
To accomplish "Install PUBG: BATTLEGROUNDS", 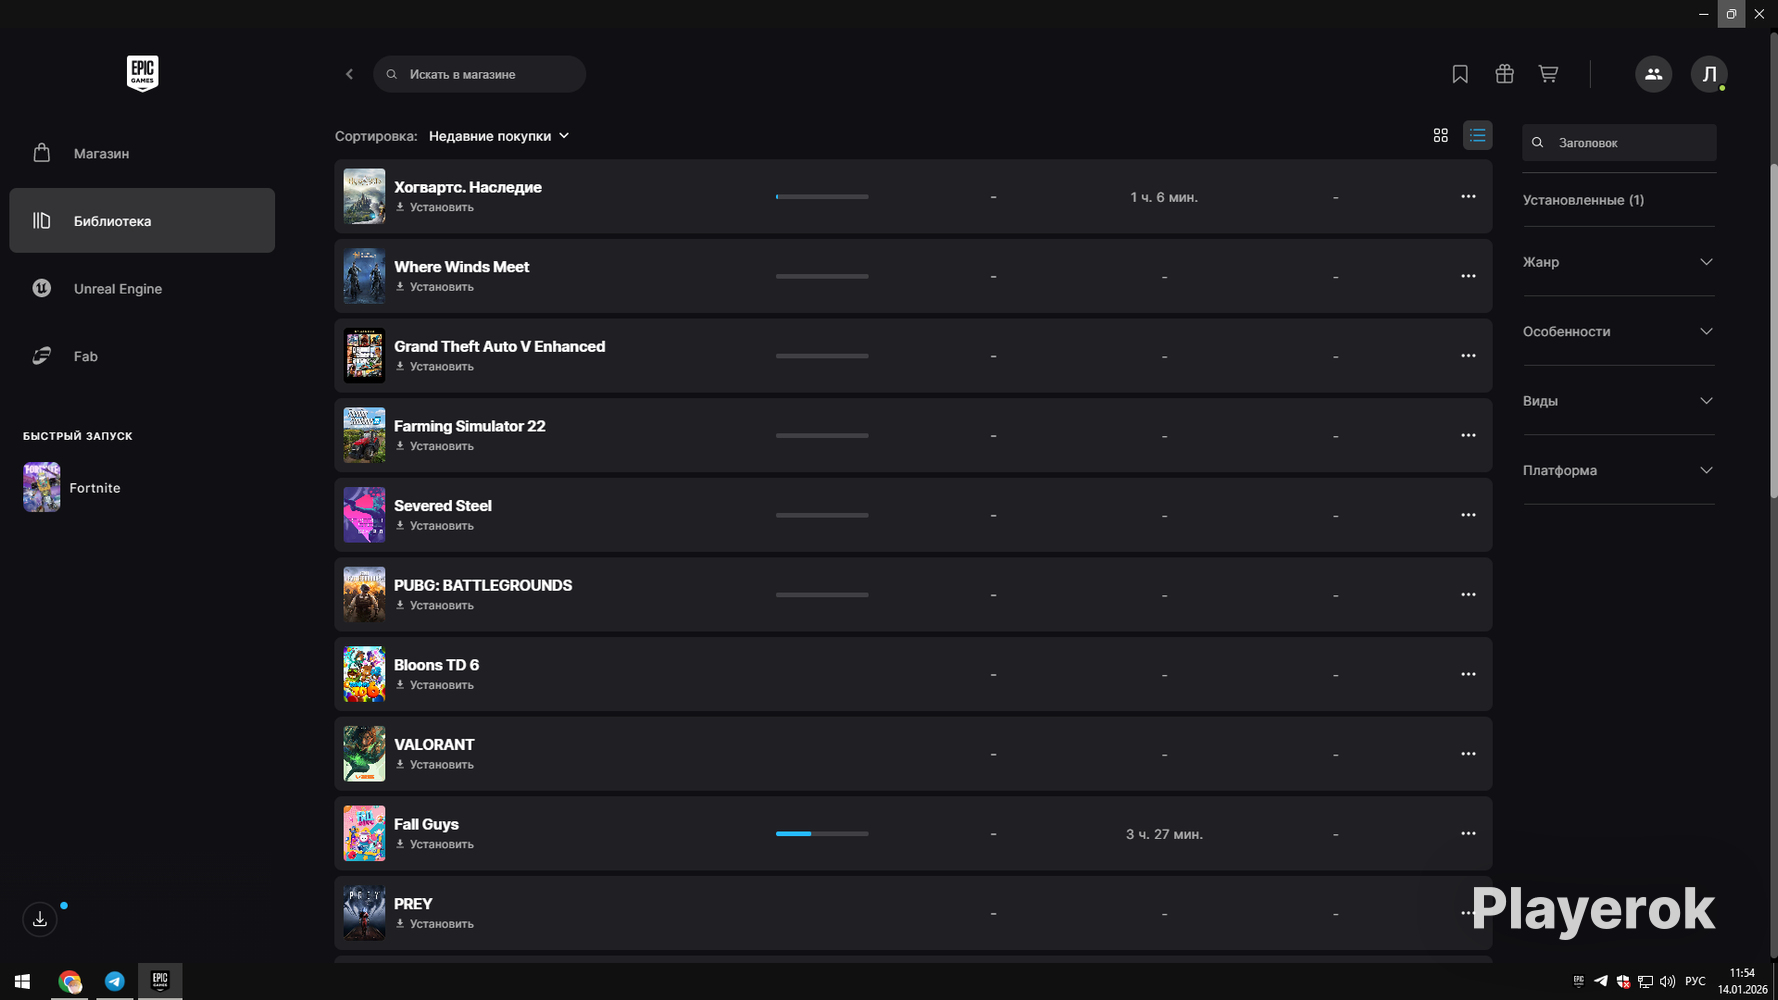I will click(435, 605).
